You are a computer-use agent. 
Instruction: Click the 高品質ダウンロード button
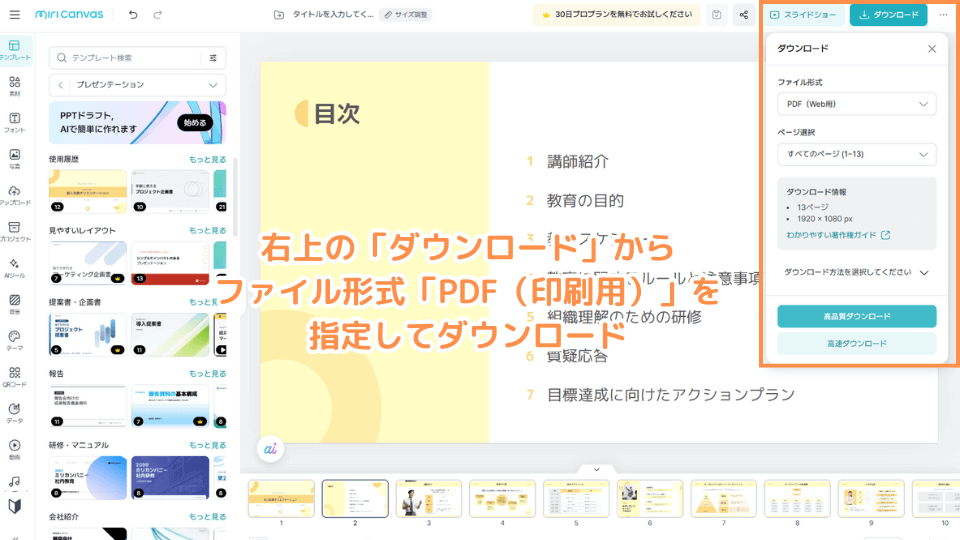[857, 317]
